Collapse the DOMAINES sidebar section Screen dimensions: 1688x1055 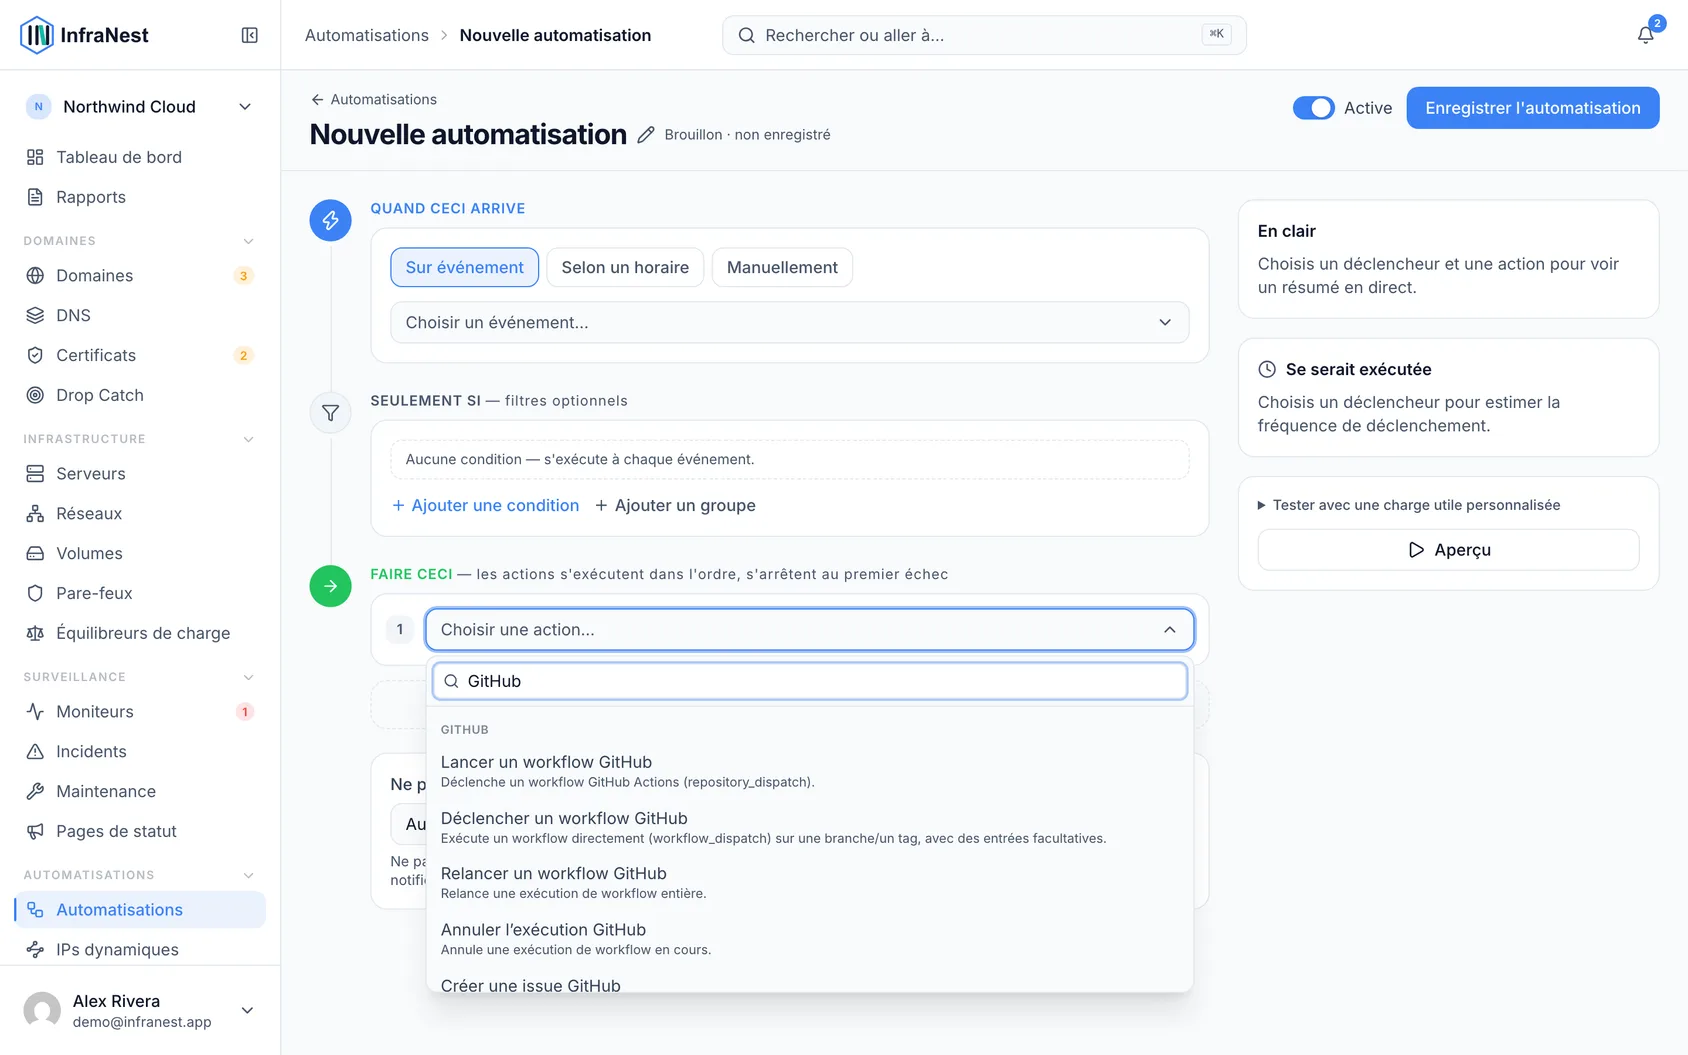click(x=249, y=241)
